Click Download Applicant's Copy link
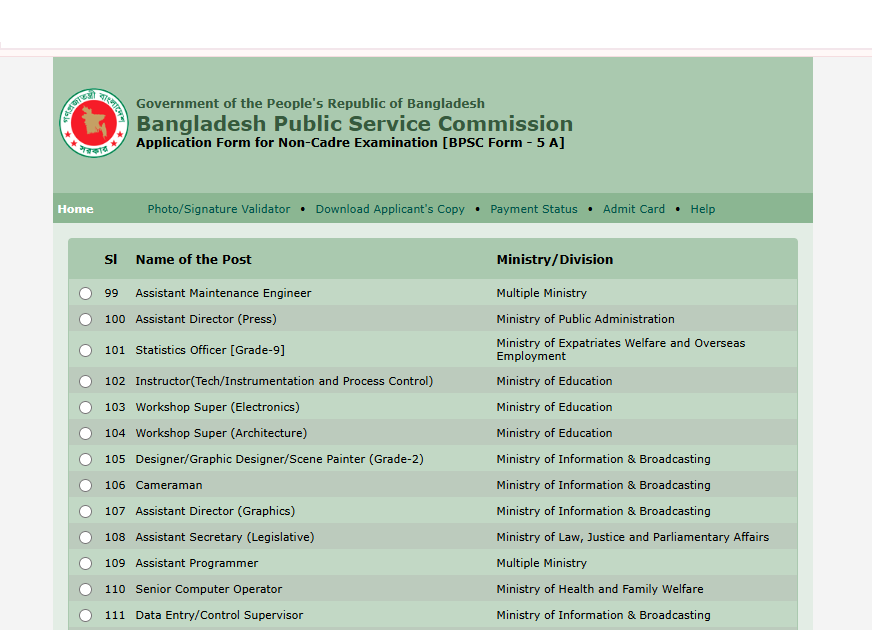This screenshot has height=630, width=872. click(x=390, y=209)
